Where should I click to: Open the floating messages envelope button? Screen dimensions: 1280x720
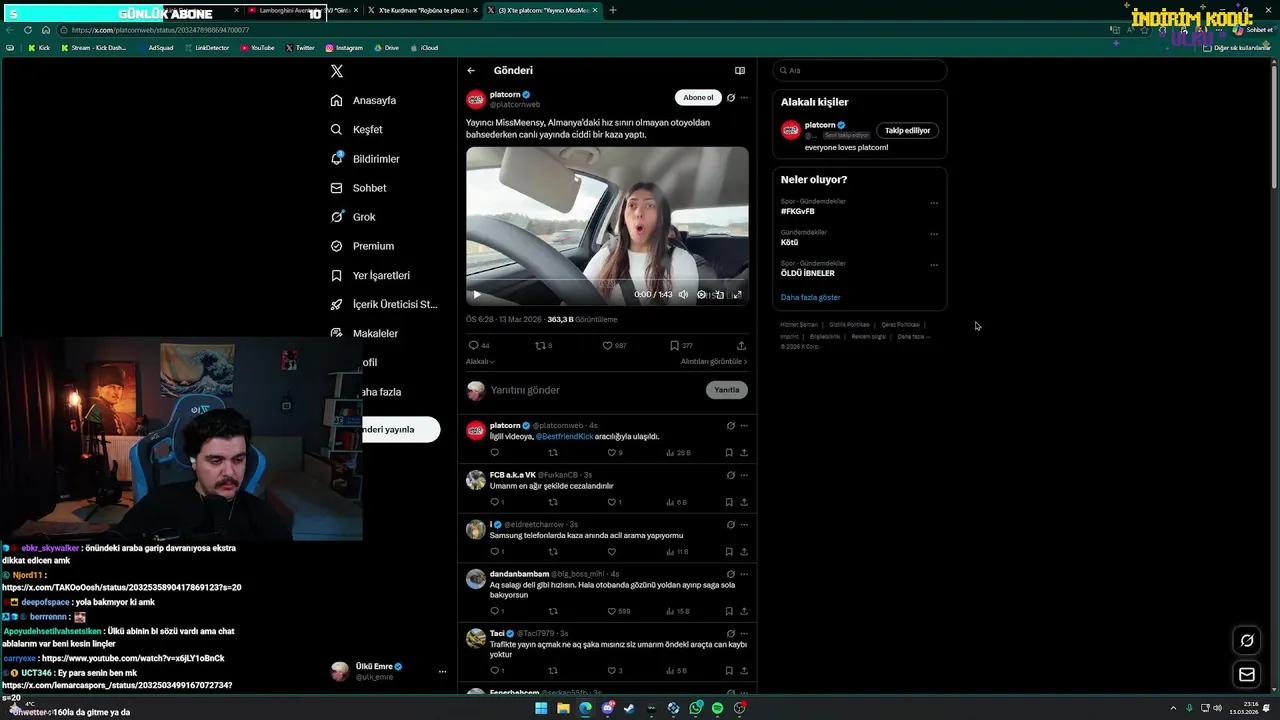point(1247,675)
